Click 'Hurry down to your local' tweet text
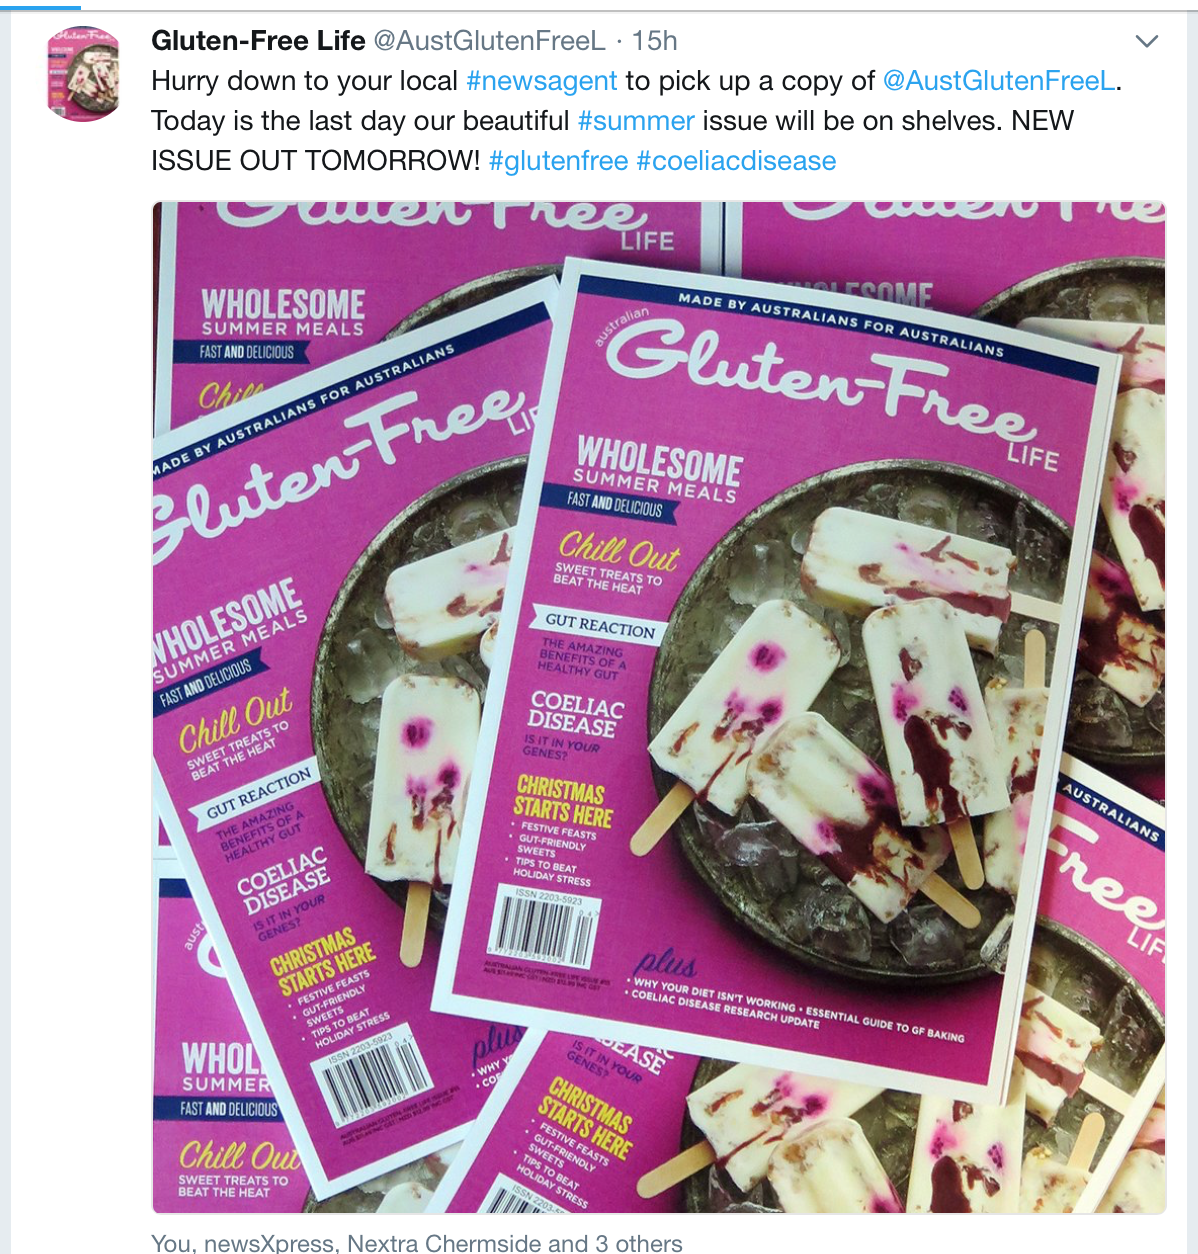1198x1254 pixels. [x=304, y=81]
